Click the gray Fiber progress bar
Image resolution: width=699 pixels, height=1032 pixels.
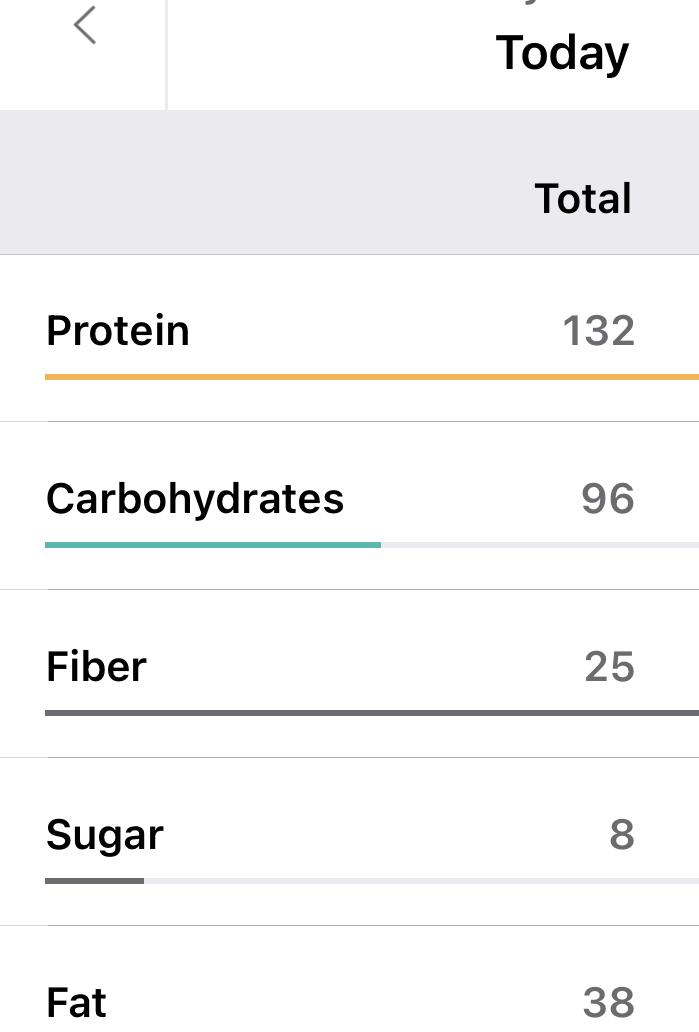[370, 713]
